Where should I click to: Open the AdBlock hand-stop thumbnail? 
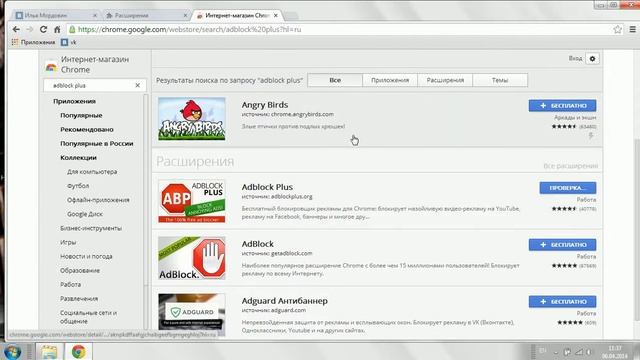point(192,258)
